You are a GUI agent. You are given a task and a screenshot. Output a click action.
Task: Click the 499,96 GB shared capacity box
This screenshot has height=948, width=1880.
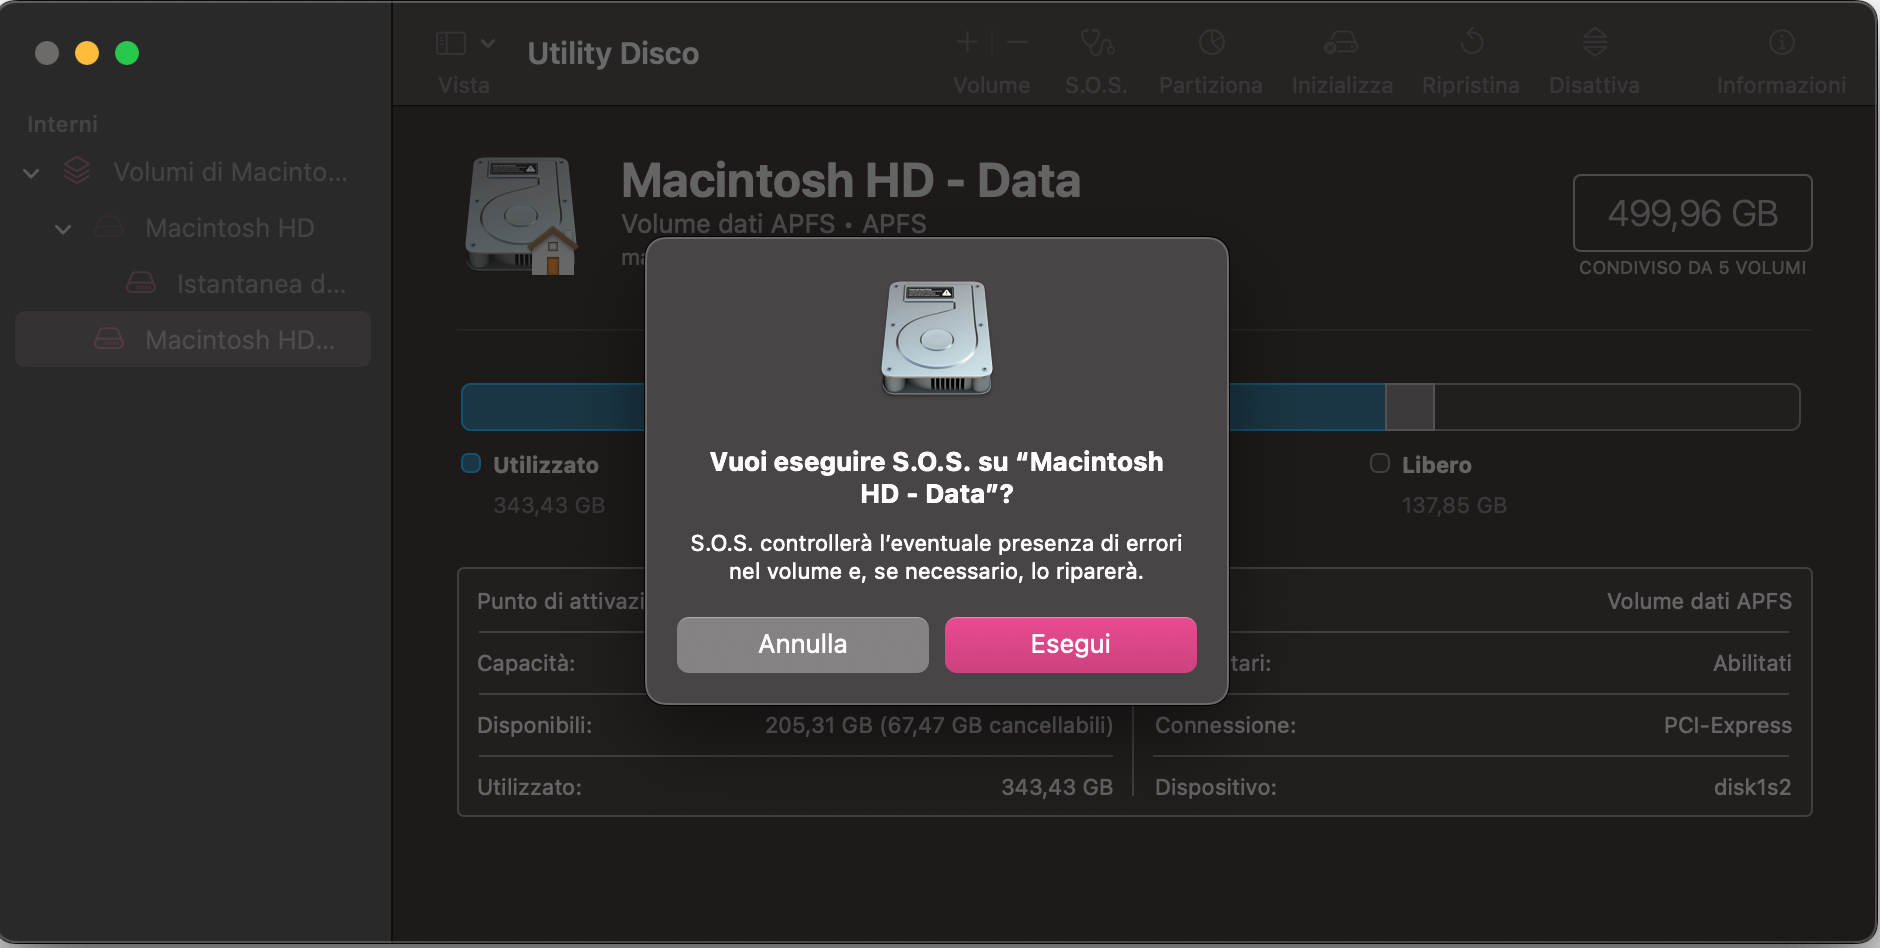(x=1692, y=213)
